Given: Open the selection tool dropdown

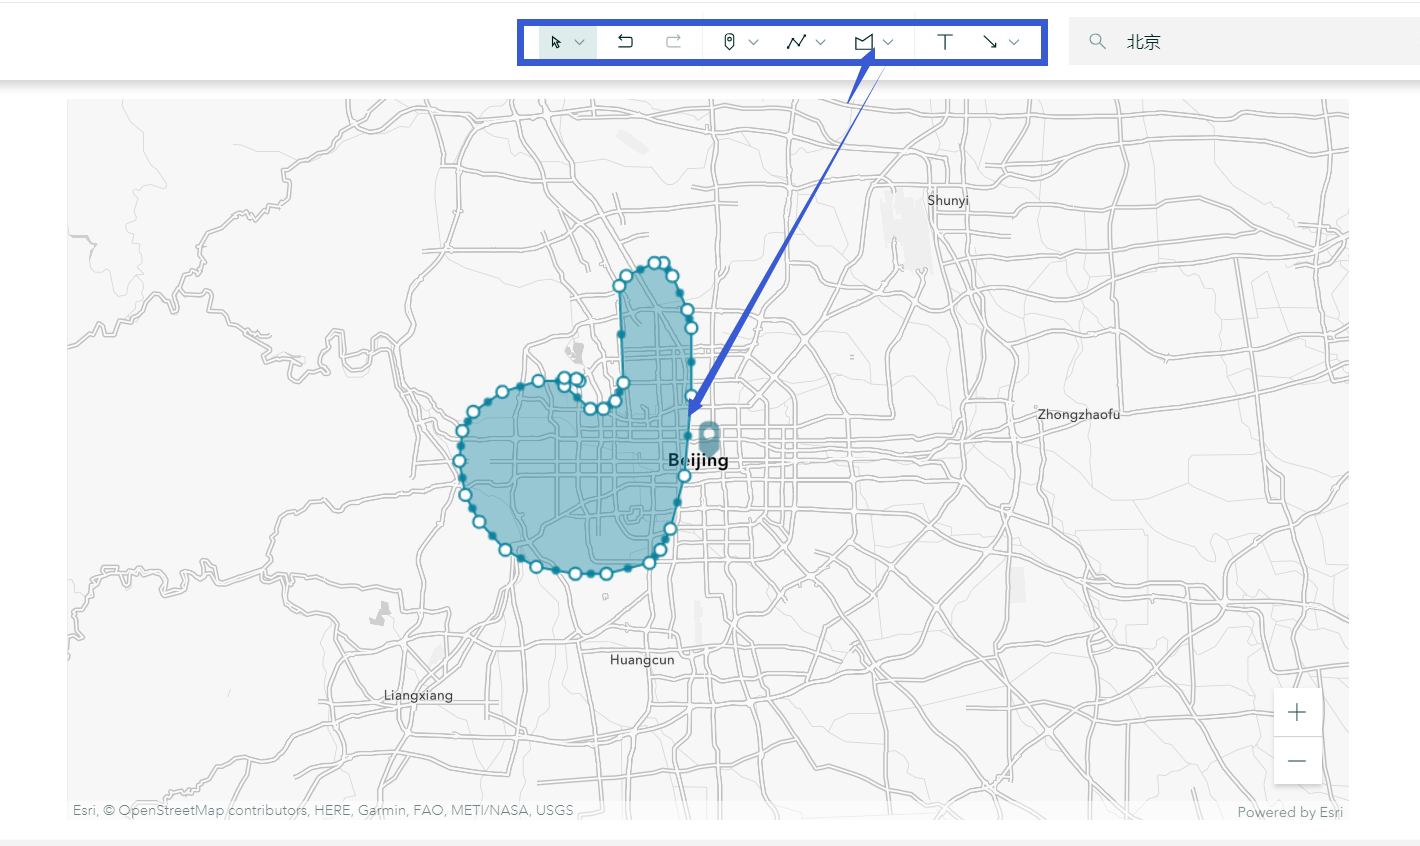Looking at the screenshot, I should click(581, 41).
